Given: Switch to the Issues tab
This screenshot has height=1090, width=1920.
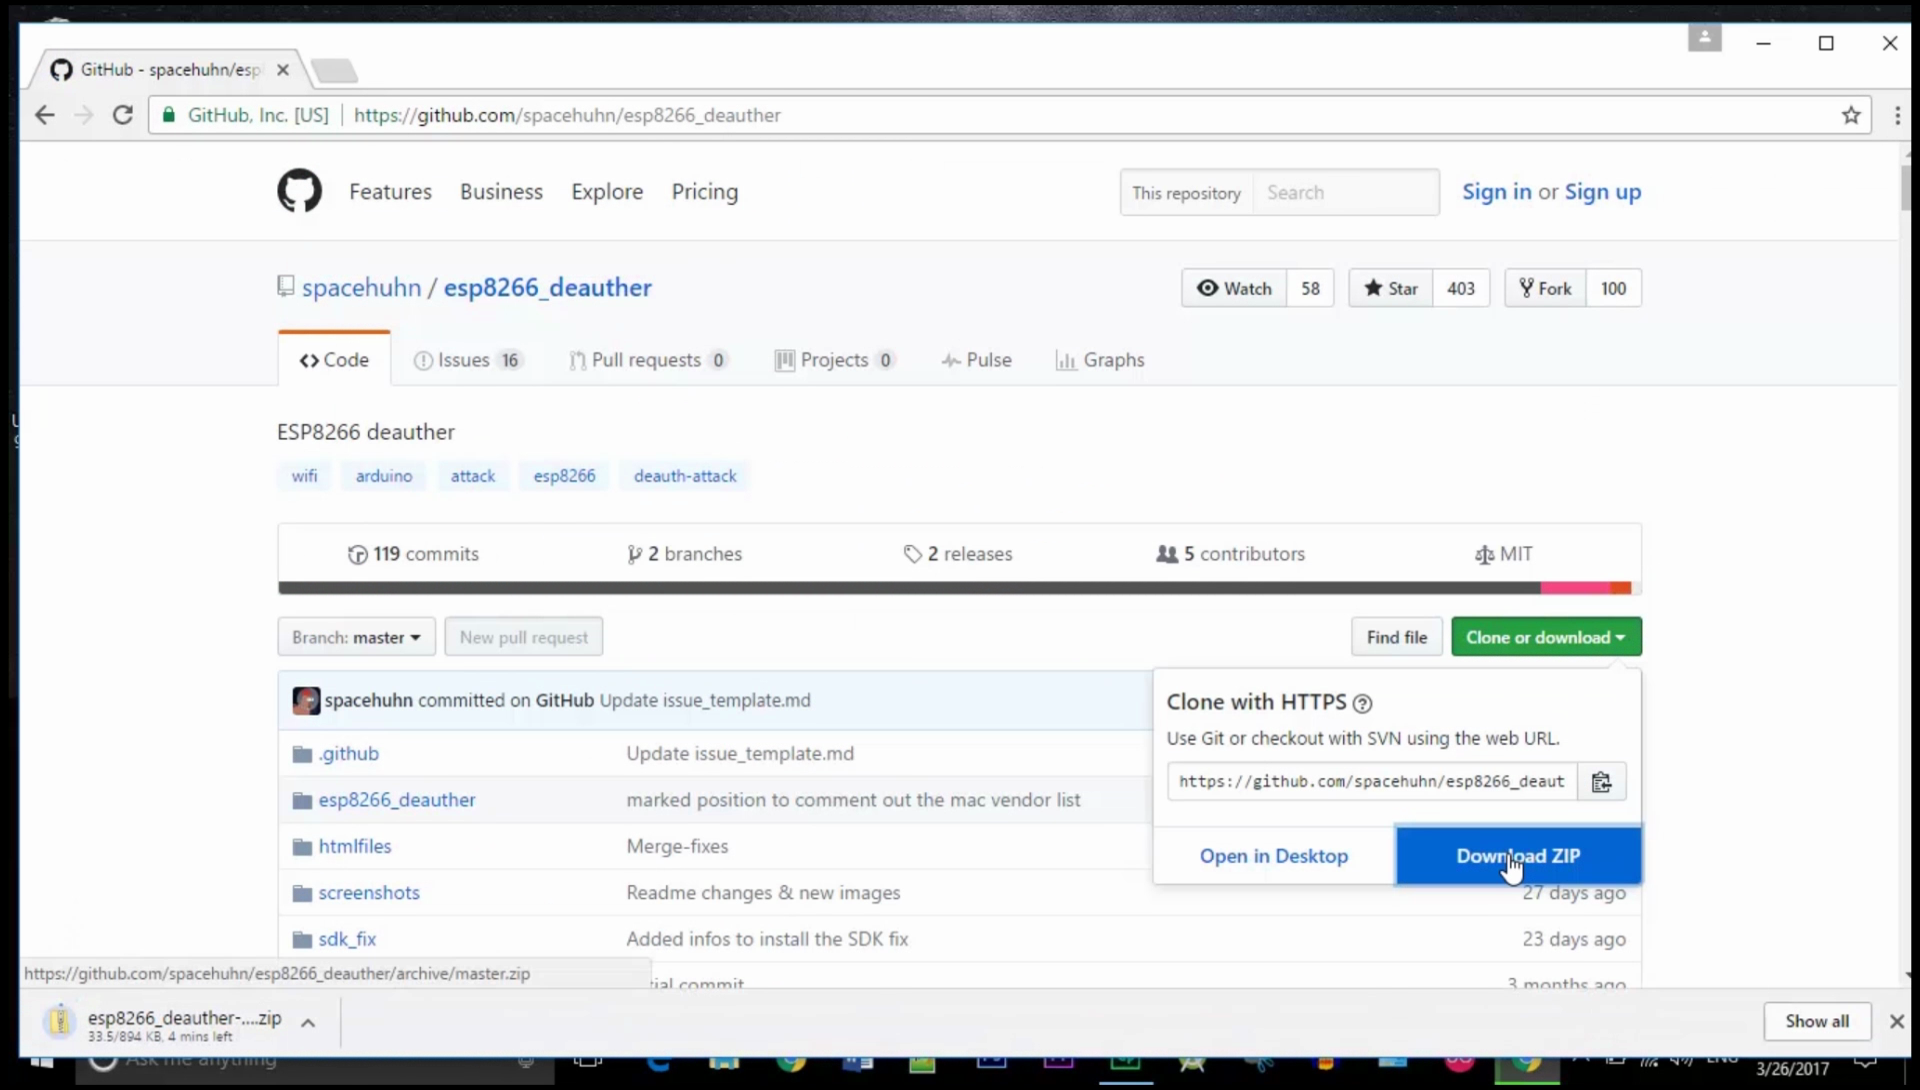Looking at the screenshot, I should tap(465, 360).
